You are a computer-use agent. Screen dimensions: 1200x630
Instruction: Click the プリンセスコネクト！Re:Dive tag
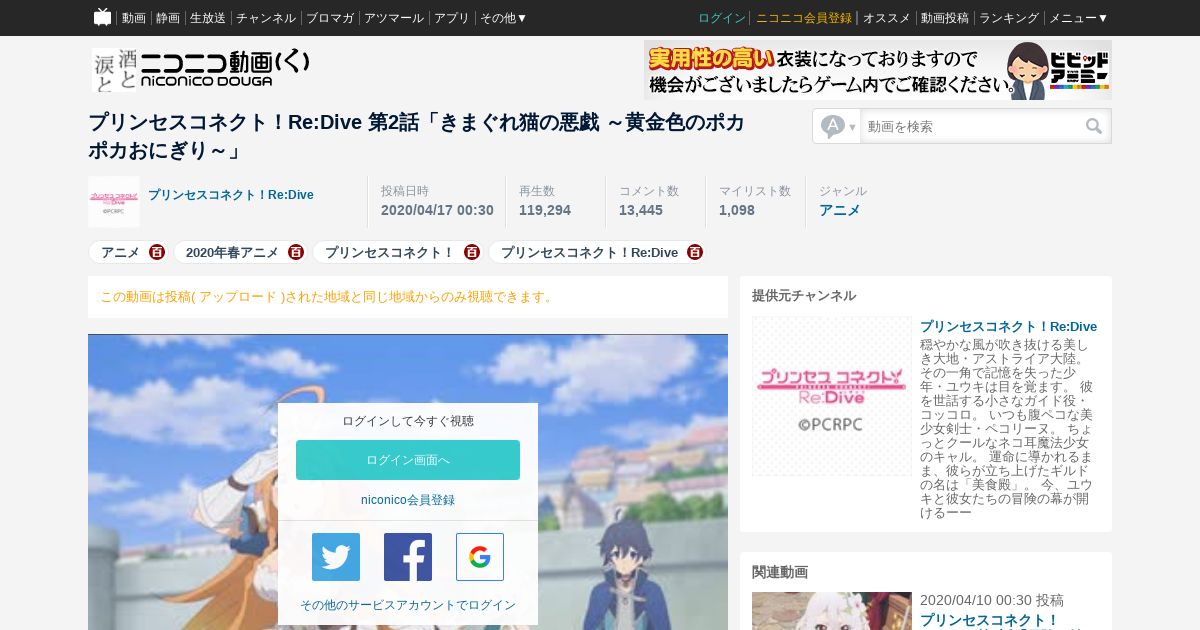pos(589,252)
